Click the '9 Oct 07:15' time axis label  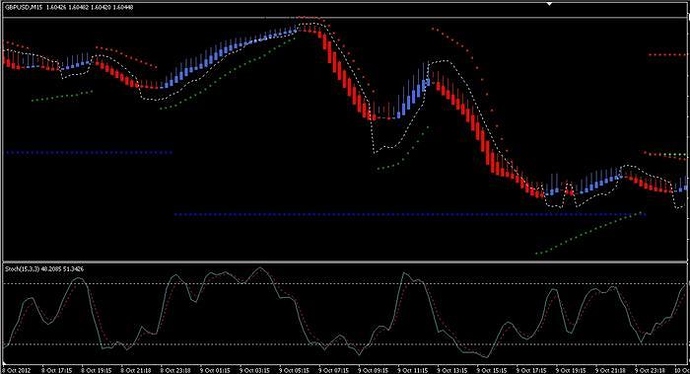(334, 370)
